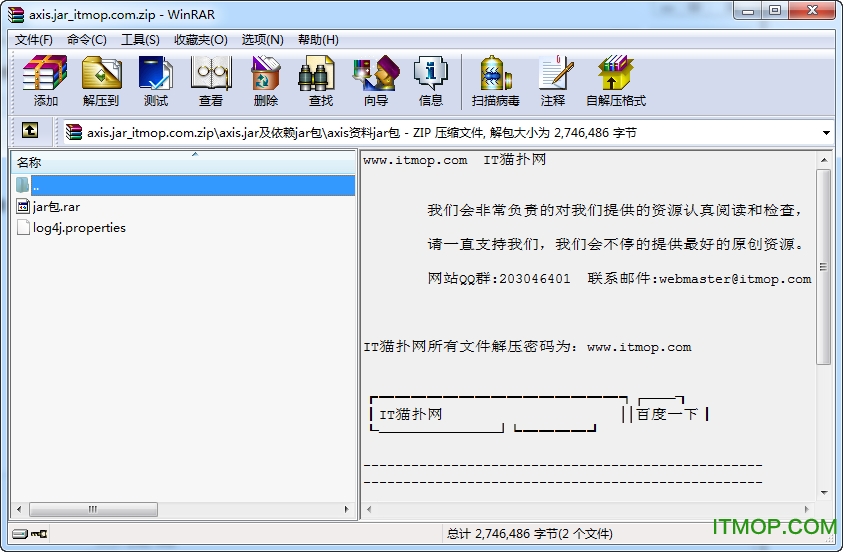Image resolution: width=843 pixels, height=552 pixels.
Task: Launch the 向导 (Wizard) toolbar icon
Action: pos(376,81)
